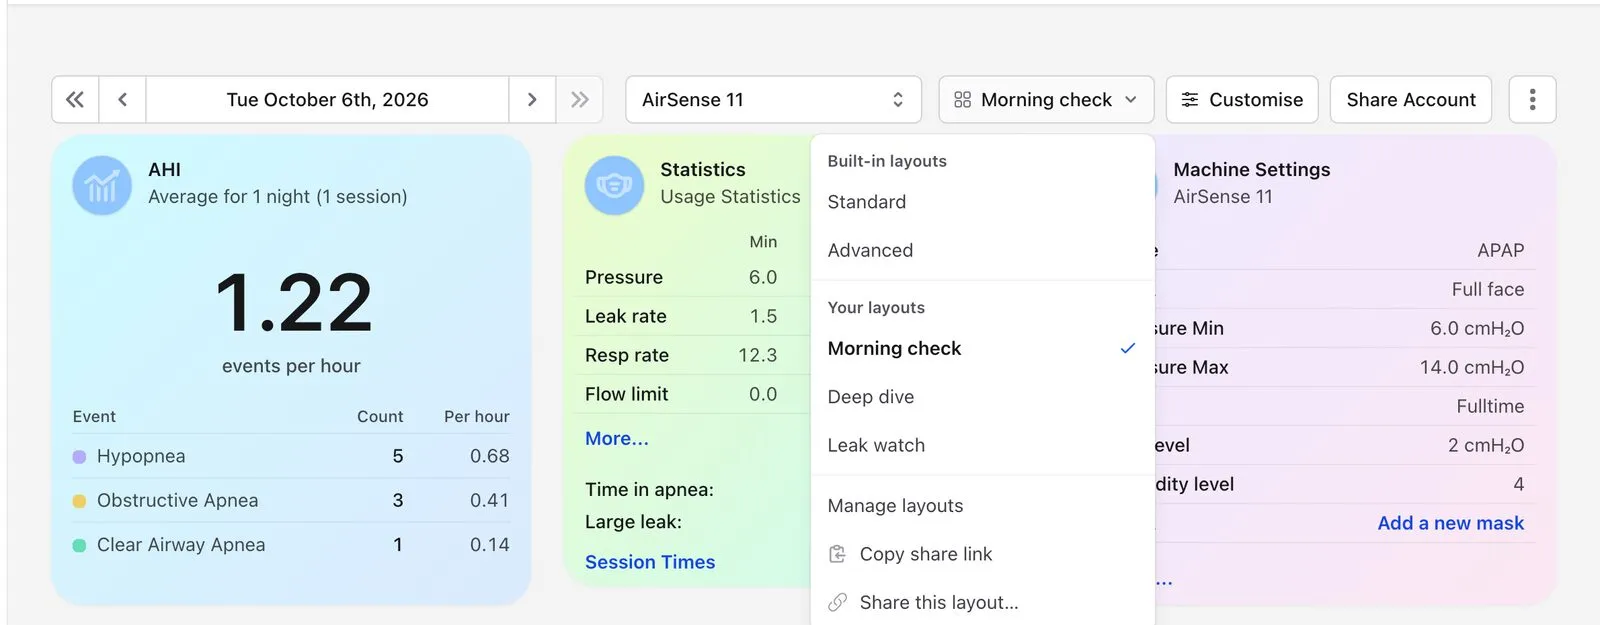Click the Event column header

[94, 417]
